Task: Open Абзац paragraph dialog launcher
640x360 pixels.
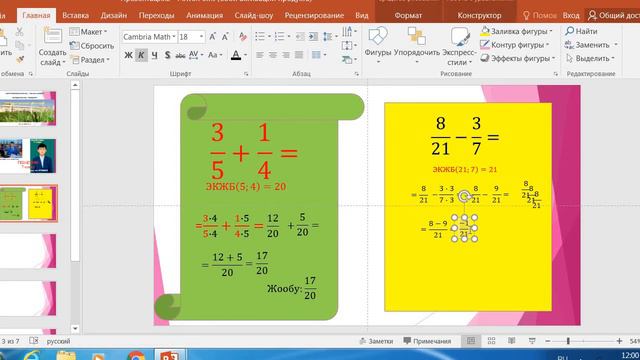Action: [356, 74]
